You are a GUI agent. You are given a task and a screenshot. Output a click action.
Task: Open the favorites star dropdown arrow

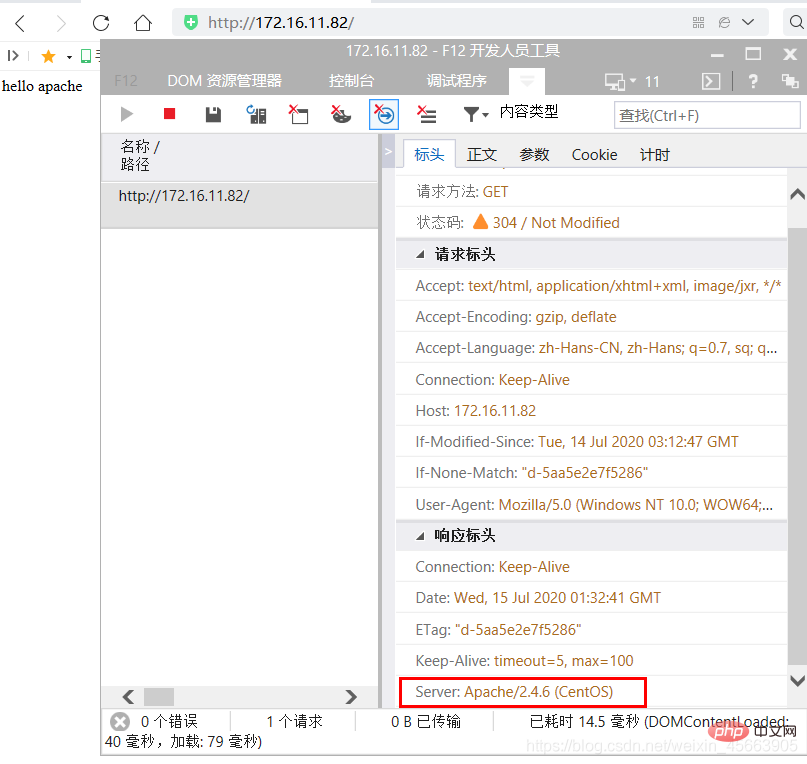(x=69, y=57)
